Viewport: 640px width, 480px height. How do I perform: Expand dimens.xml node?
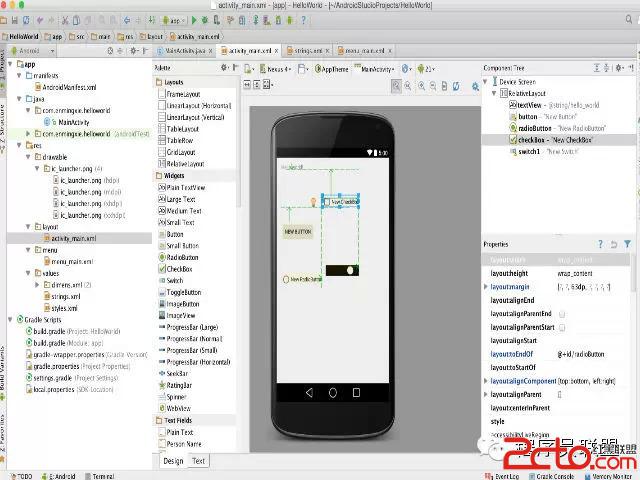tap(37, 284)
